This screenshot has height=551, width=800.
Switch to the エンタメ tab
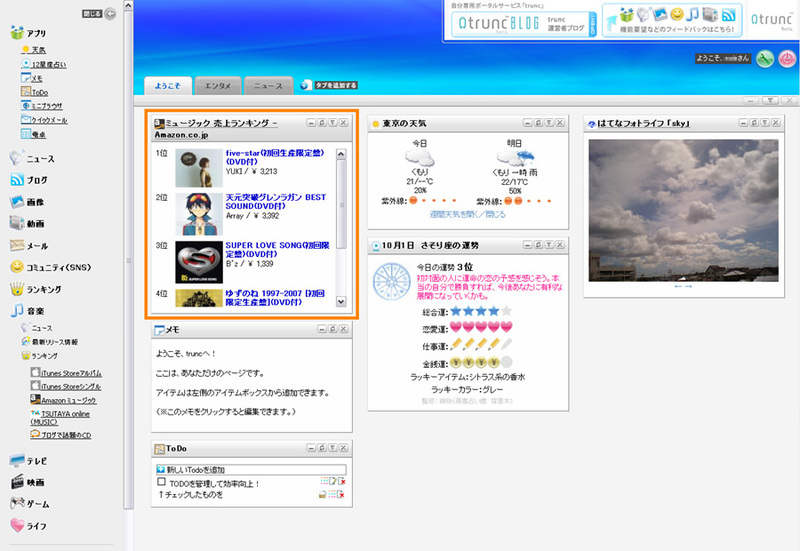click(218, 86)
